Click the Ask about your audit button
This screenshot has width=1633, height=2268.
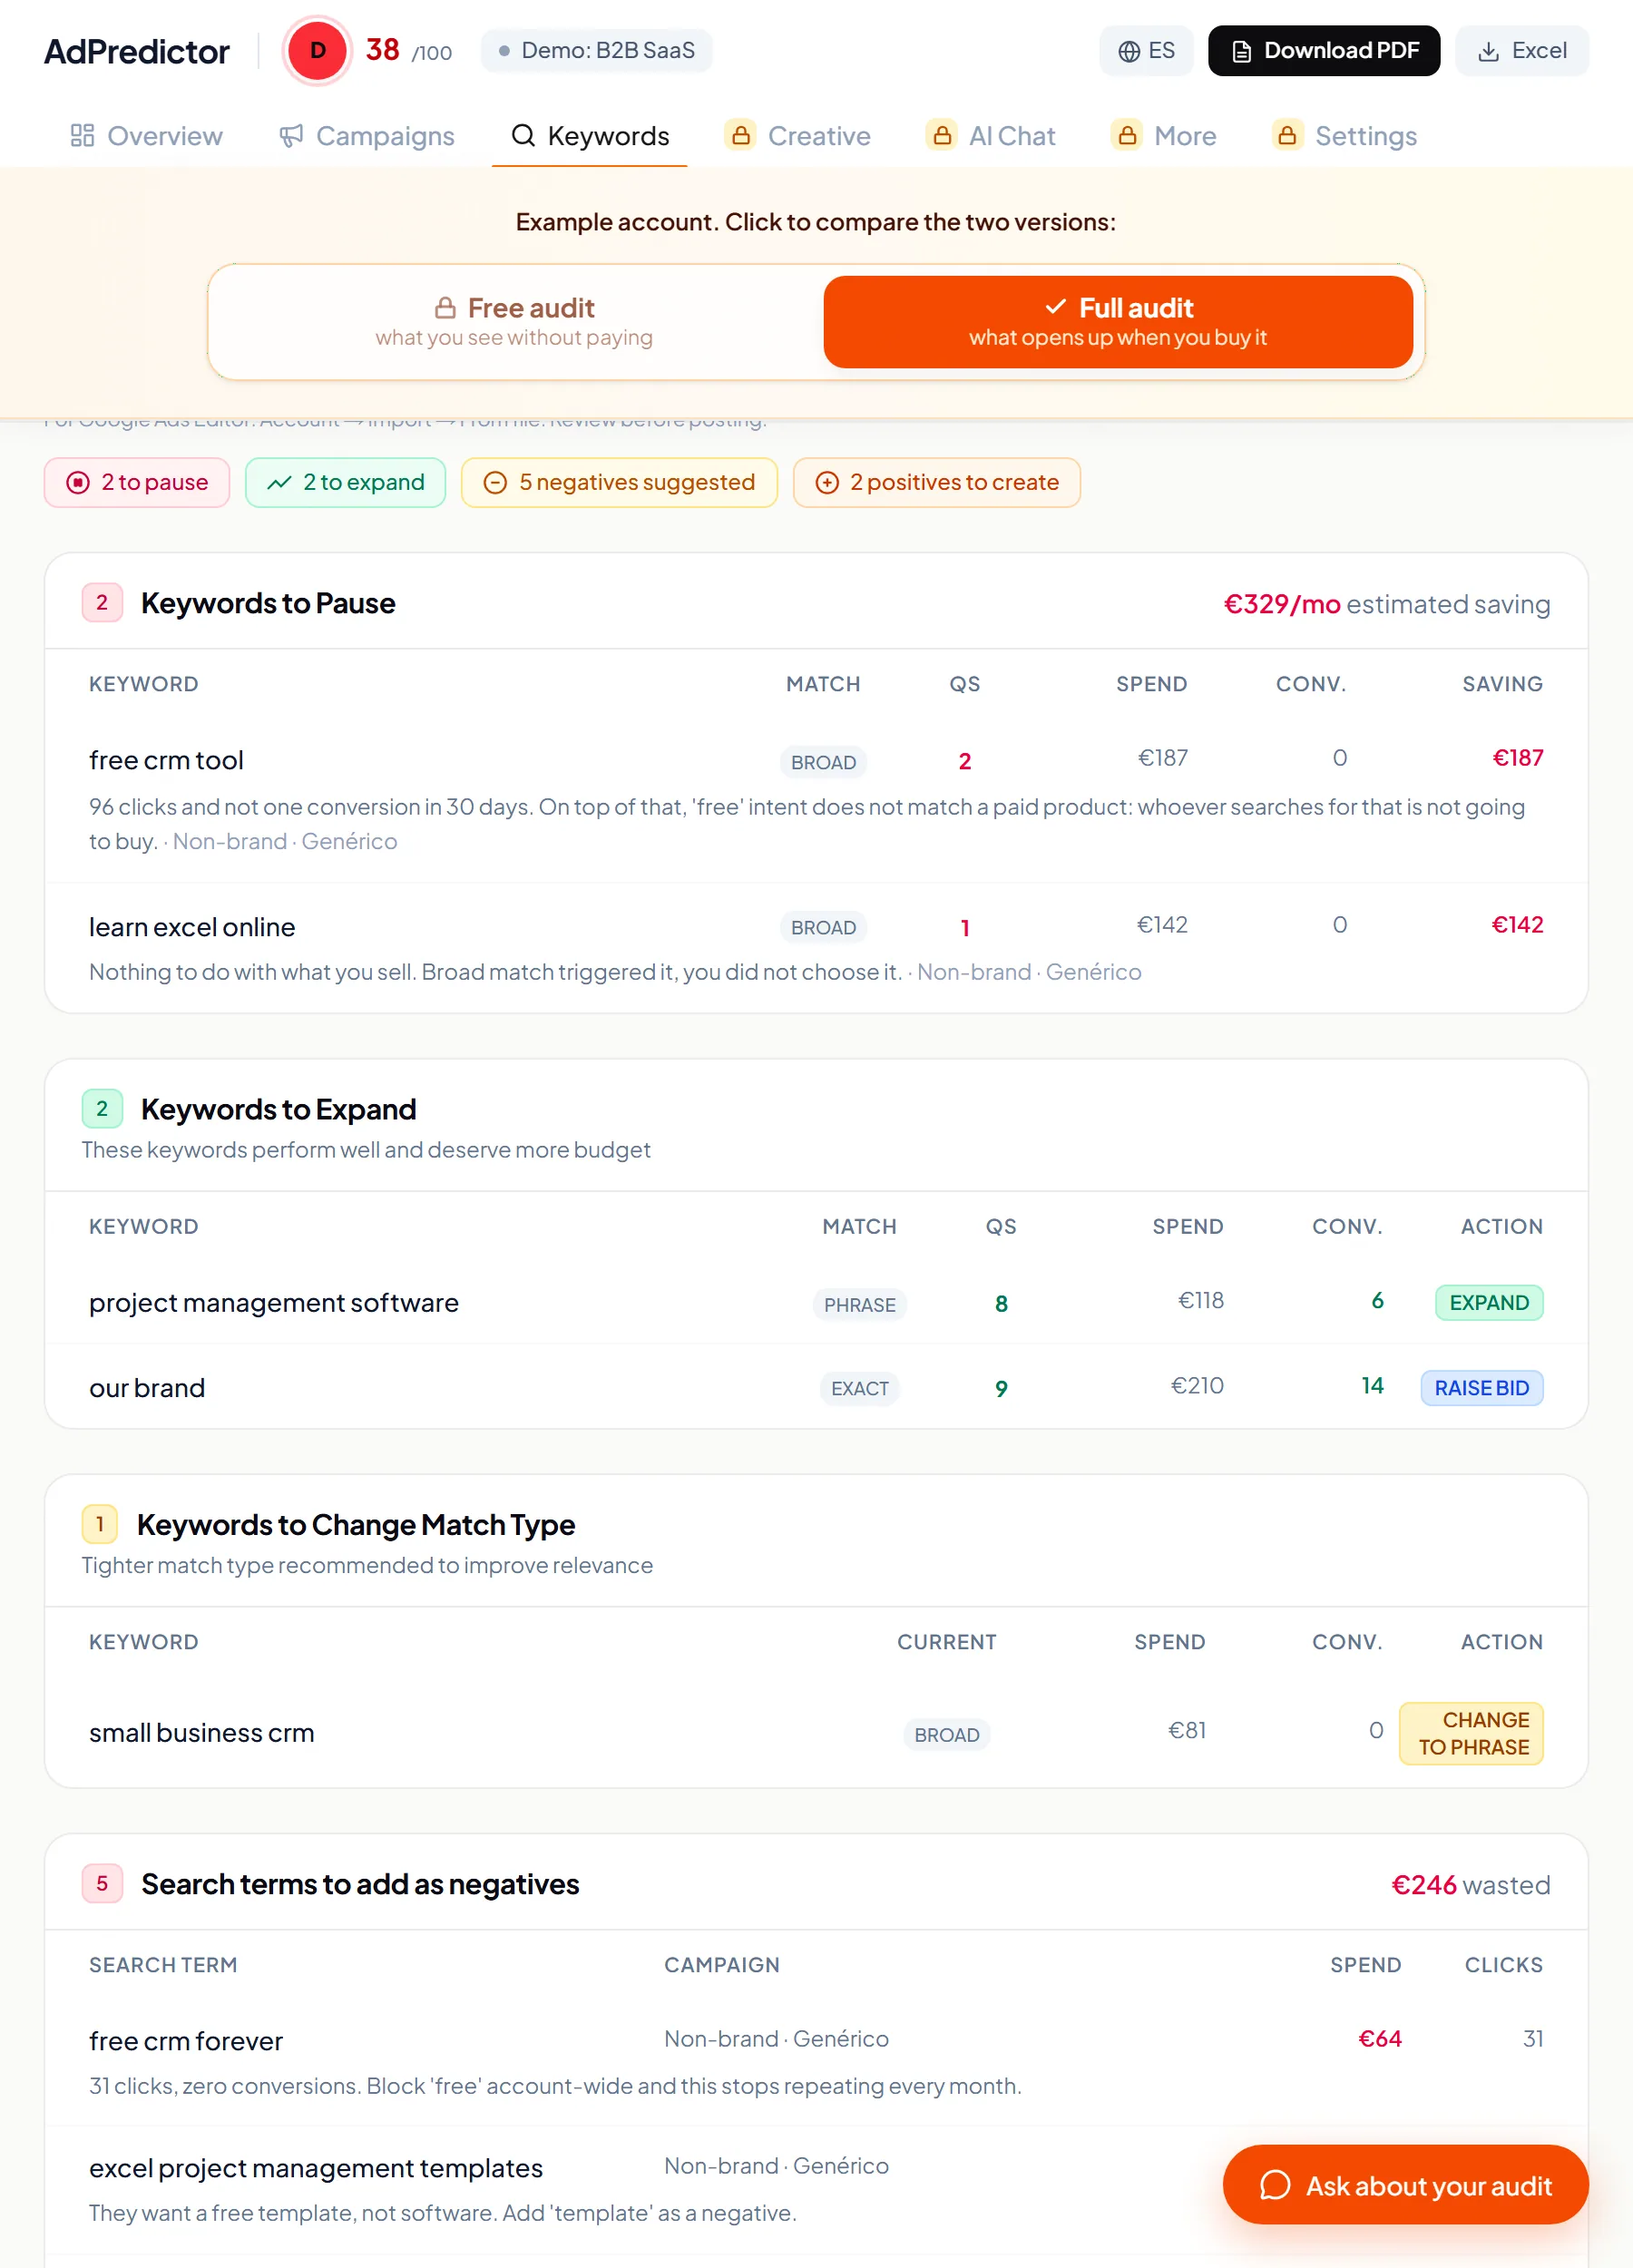[1405, 2184]
